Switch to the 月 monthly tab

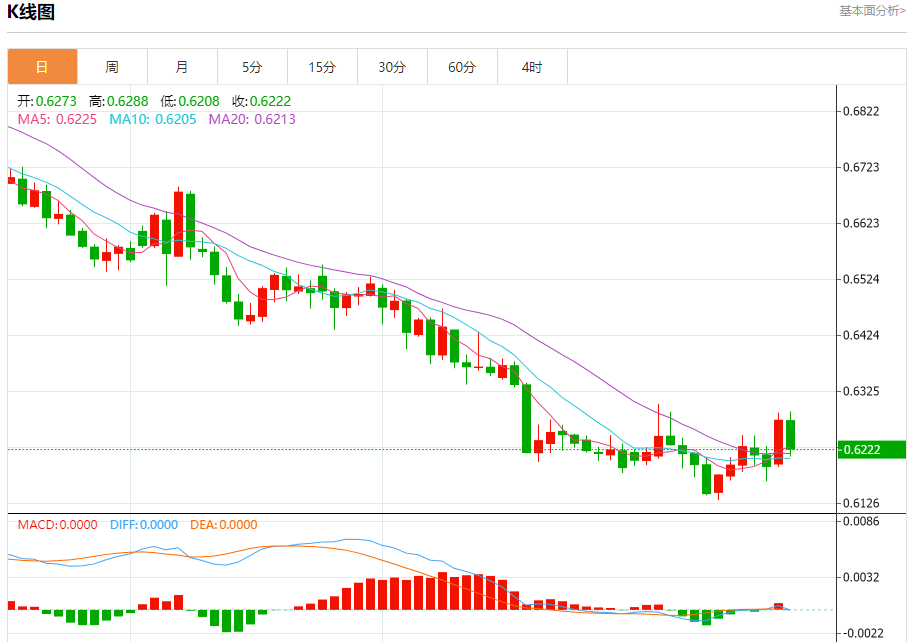click(182, 67)
